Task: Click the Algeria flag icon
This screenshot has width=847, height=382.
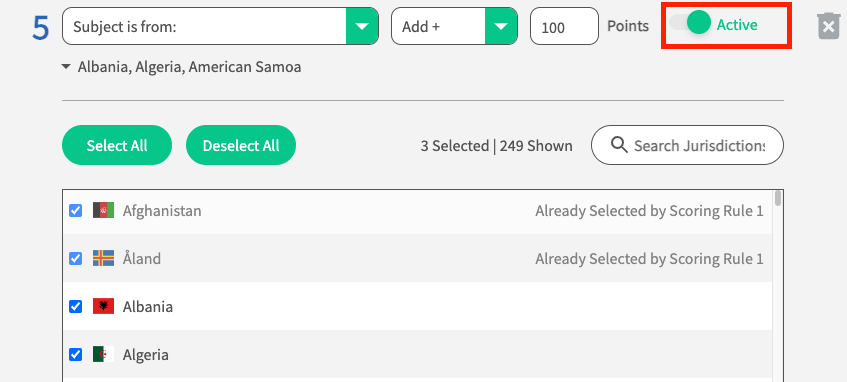Action: click(x=103, y=354)
